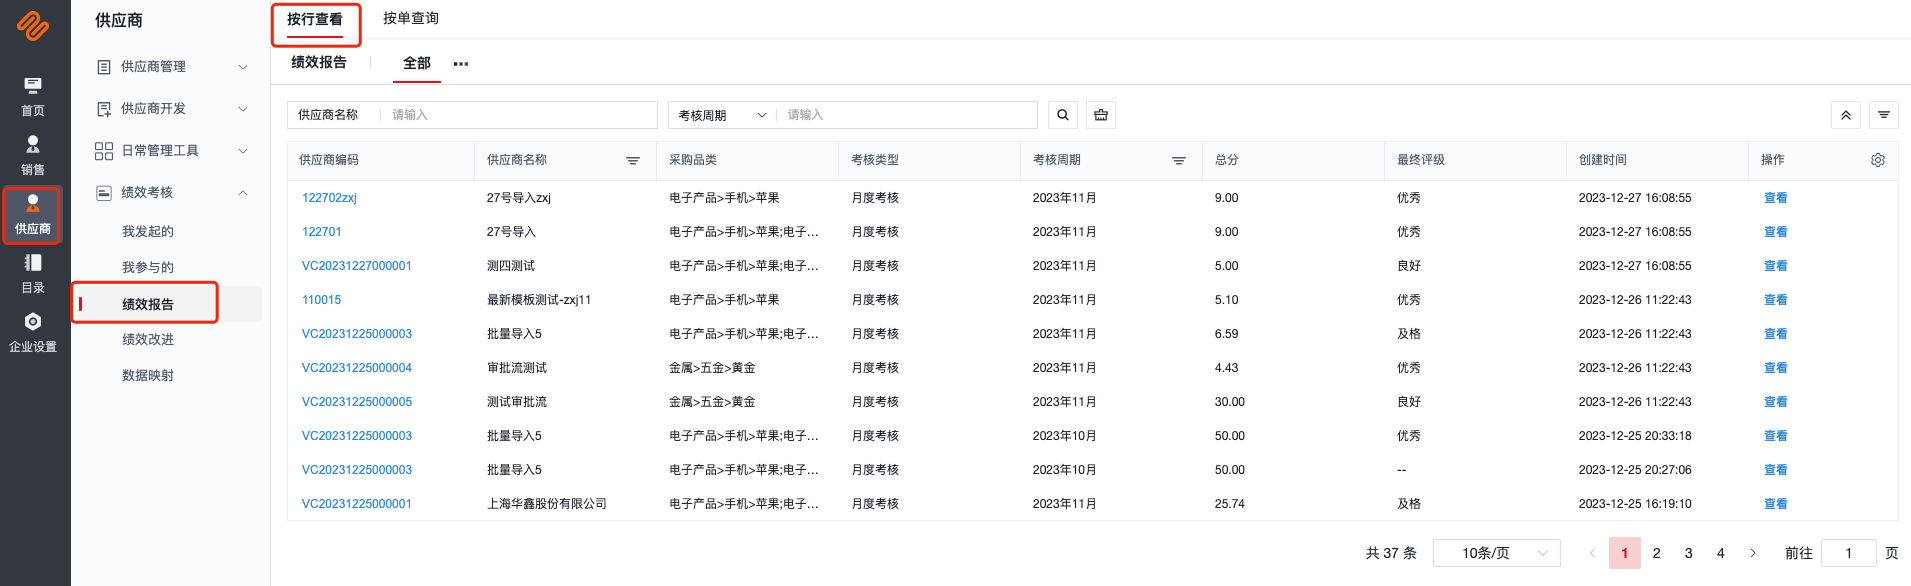Open 供应商 module in the left rail

[x=33, y=215]
